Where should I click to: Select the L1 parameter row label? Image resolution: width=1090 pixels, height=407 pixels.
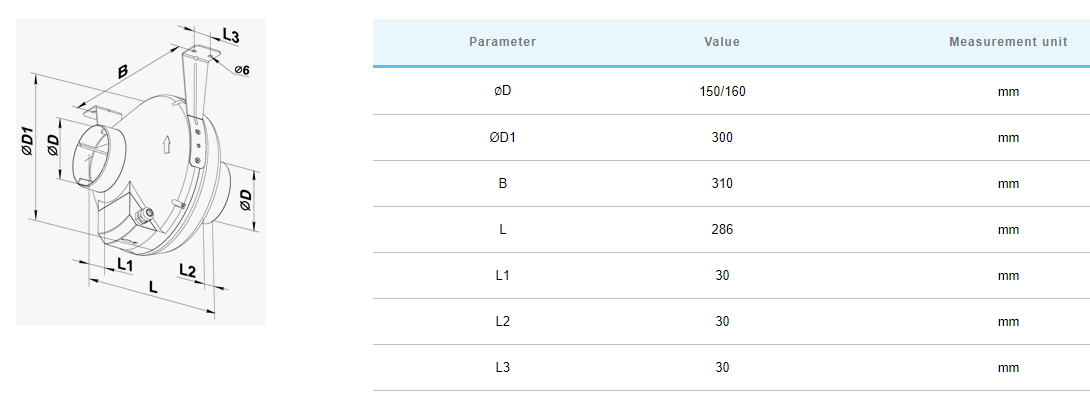pyautogui.click(x=503, y=276)
